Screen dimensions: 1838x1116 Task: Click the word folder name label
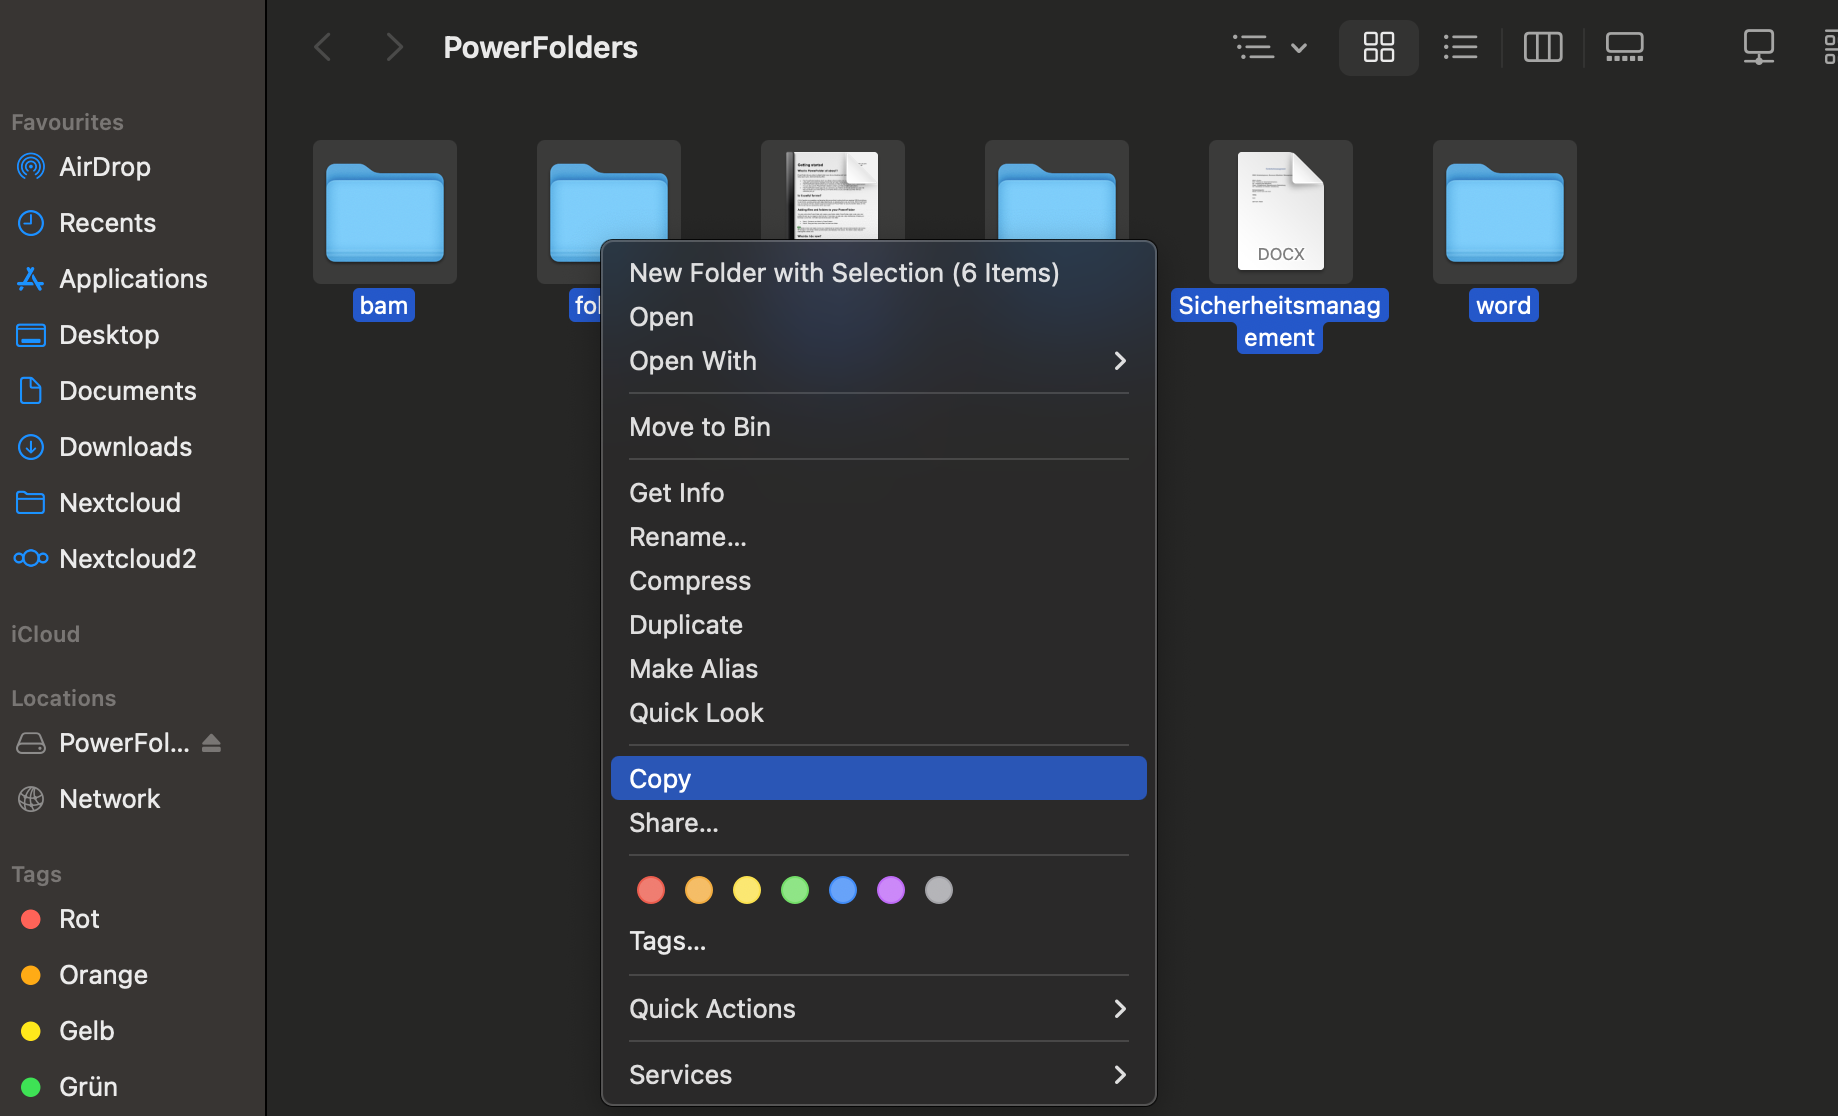click(x=1504, y=305)
